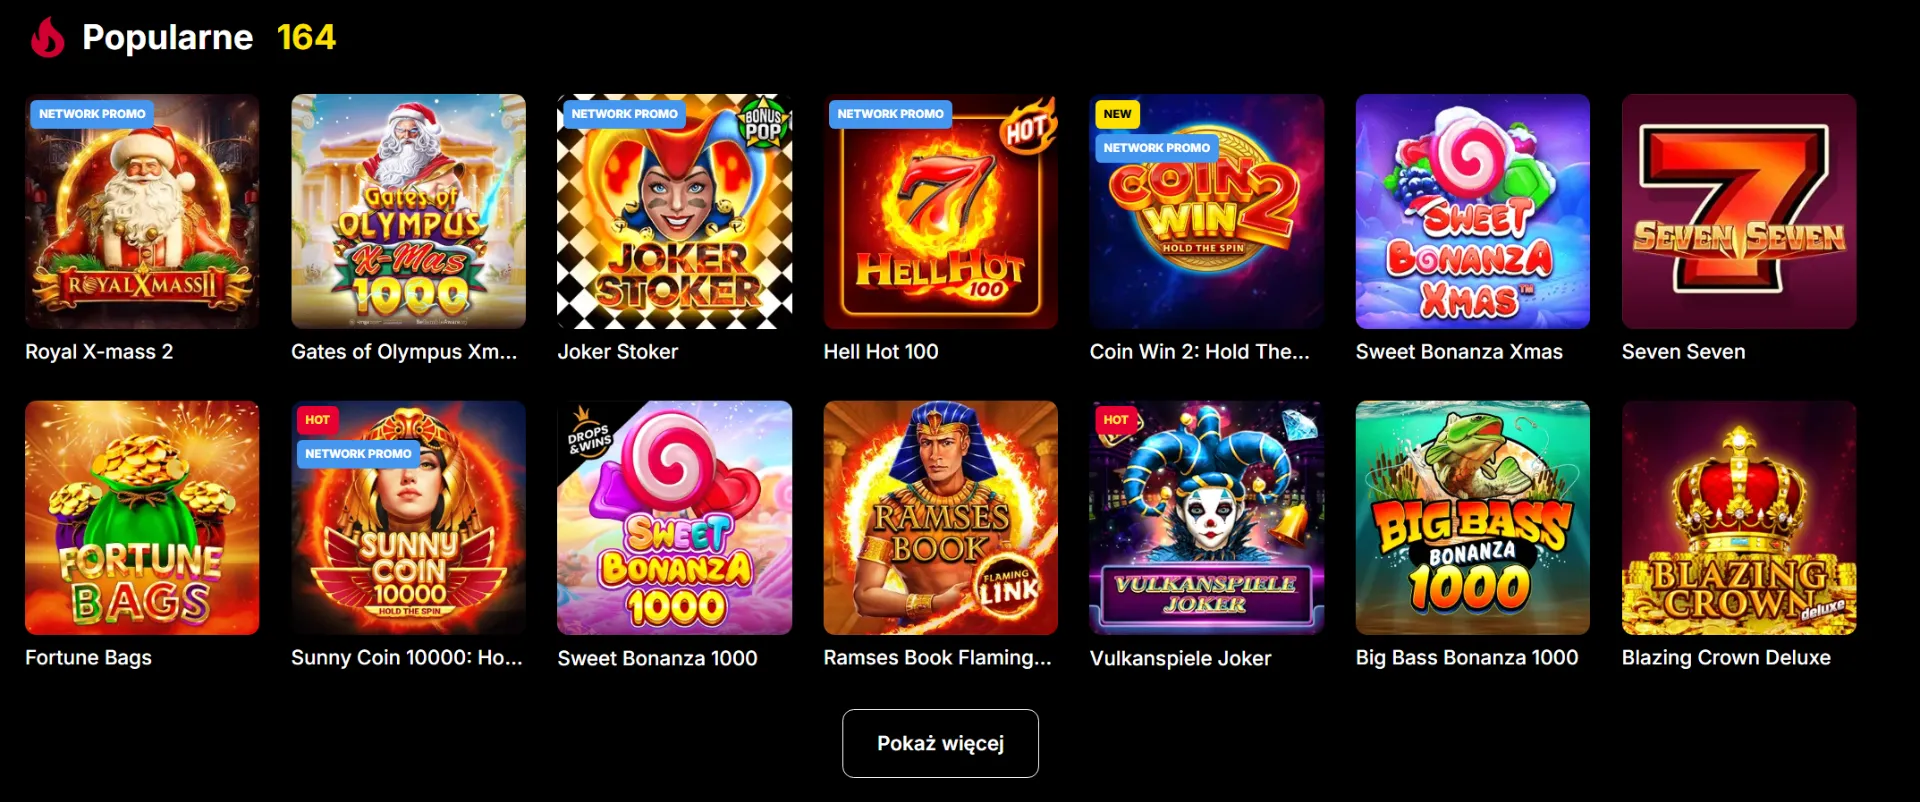Click the flame icon next to Popularne
The width and height of the screenshot is (1920, 802).
[47, 37]
